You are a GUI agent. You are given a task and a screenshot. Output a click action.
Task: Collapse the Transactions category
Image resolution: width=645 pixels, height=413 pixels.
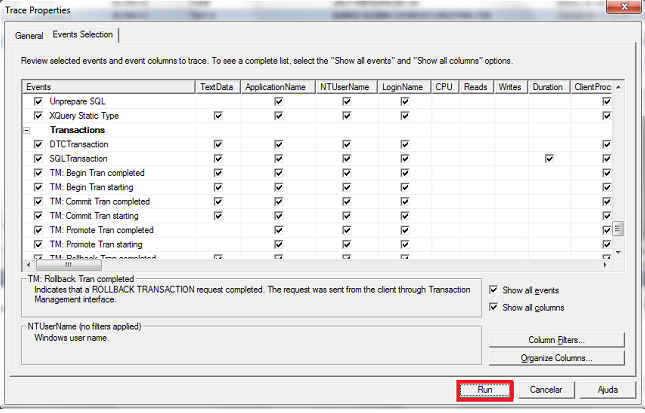(27, 130)
